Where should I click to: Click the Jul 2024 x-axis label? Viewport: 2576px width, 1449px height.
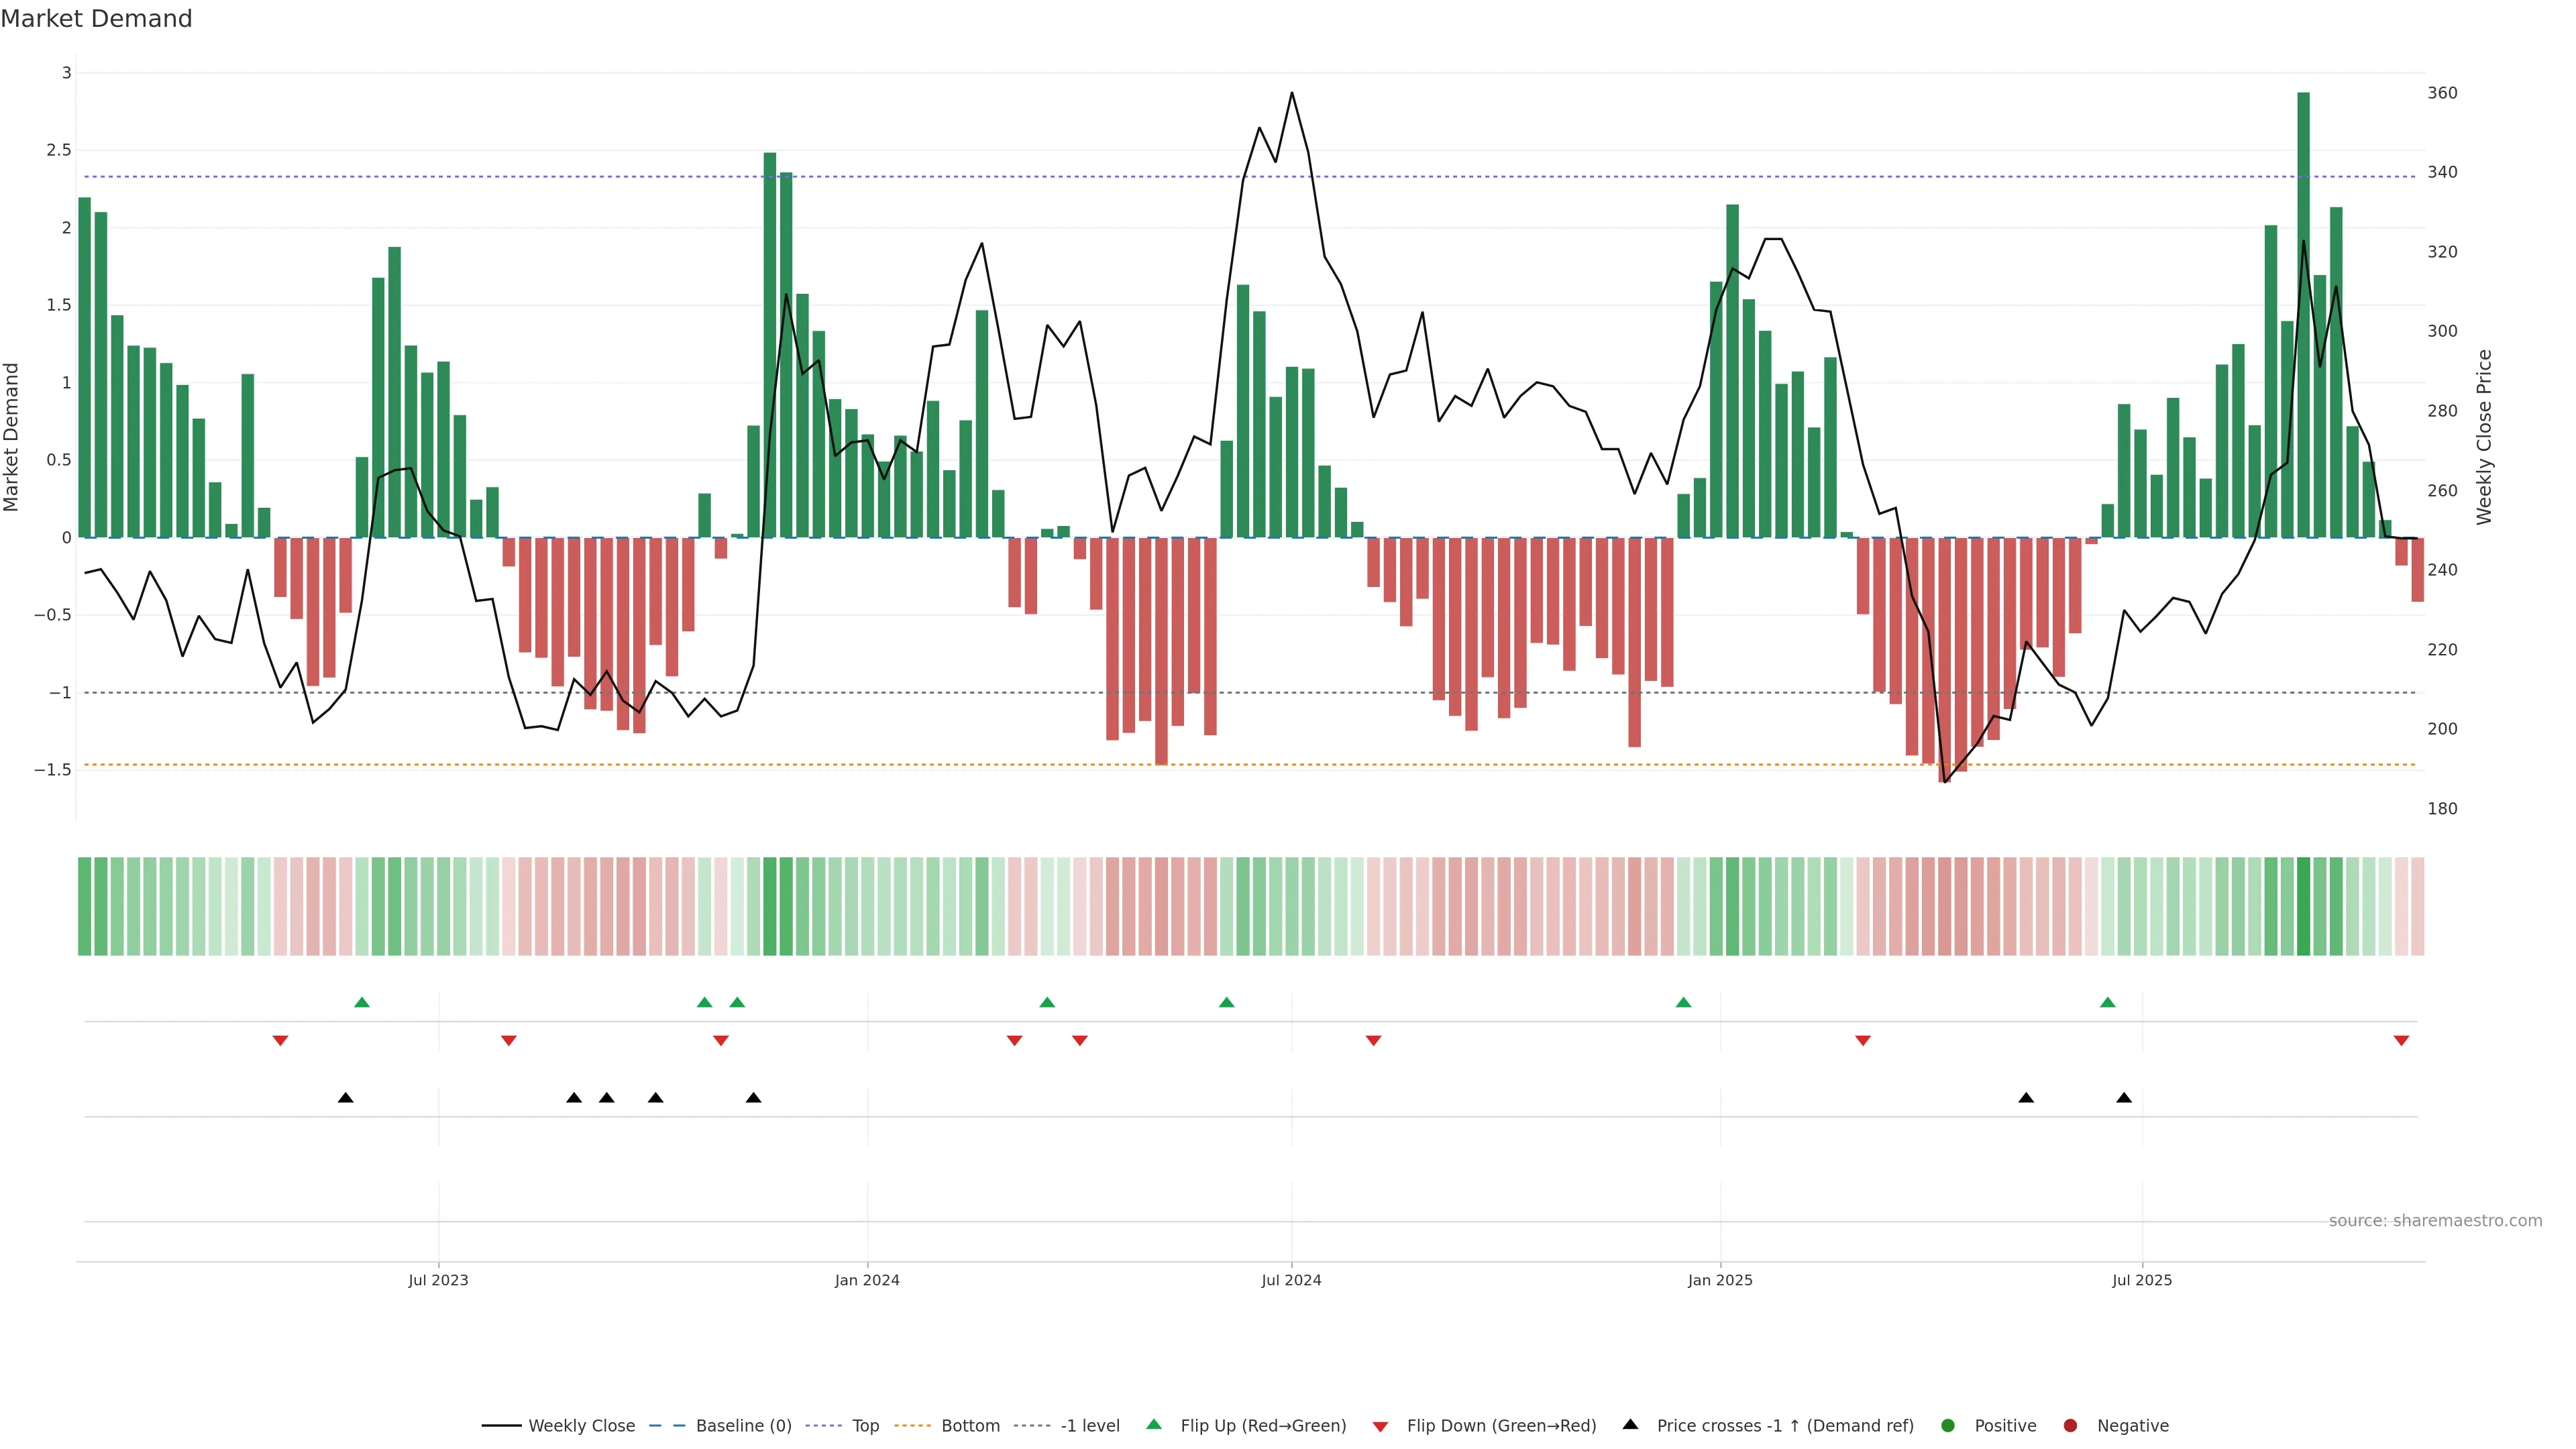[1291, 1280]
